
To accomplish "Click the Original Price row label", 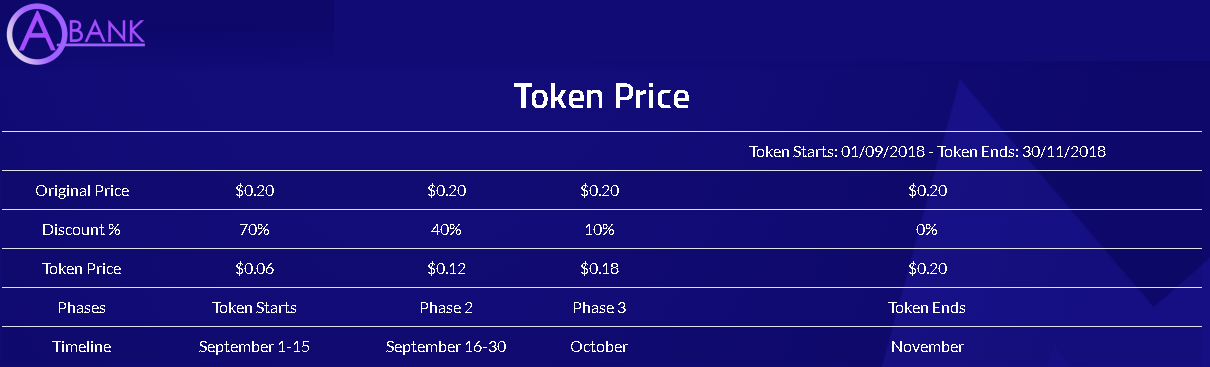I will coord(82,191).
